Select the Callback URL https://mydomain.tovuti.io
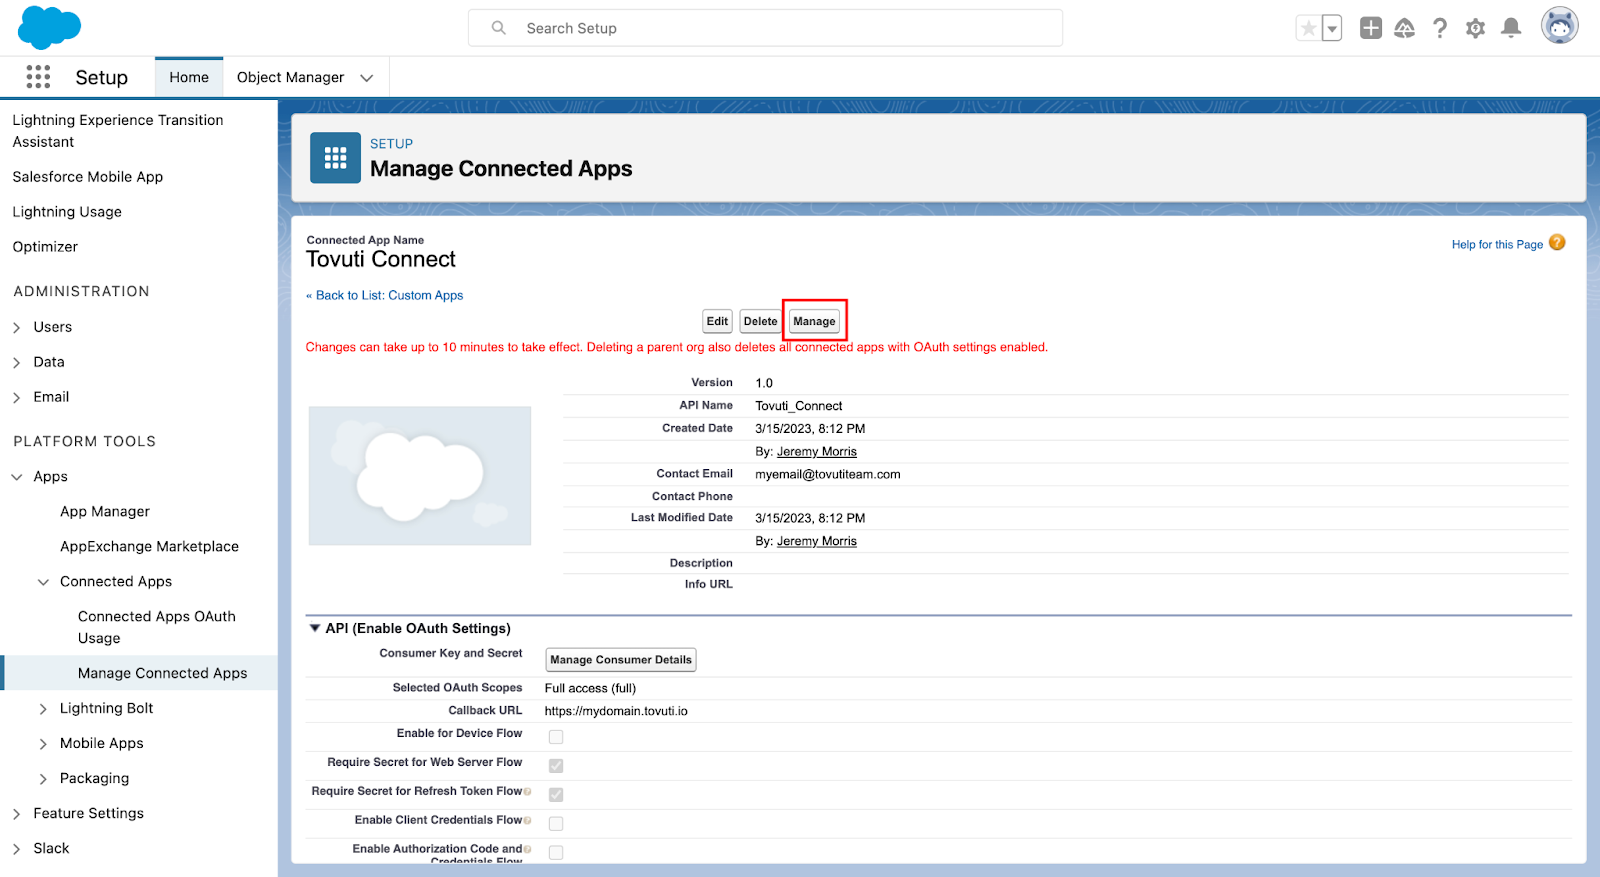Image resolution: width=1600 pixels, height=877 pixels. pos(616,711)
